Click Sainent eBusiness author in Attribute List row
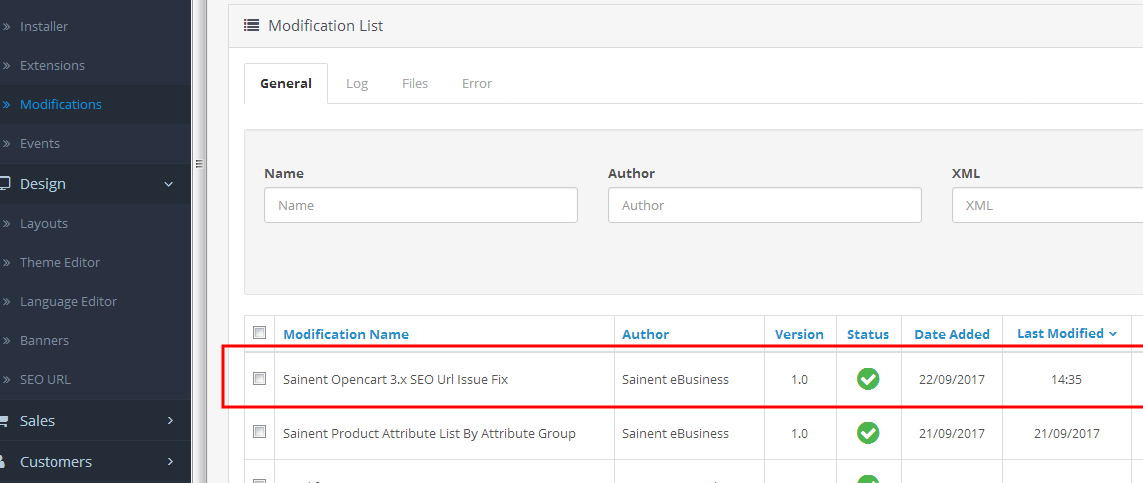 coord(675,433)
